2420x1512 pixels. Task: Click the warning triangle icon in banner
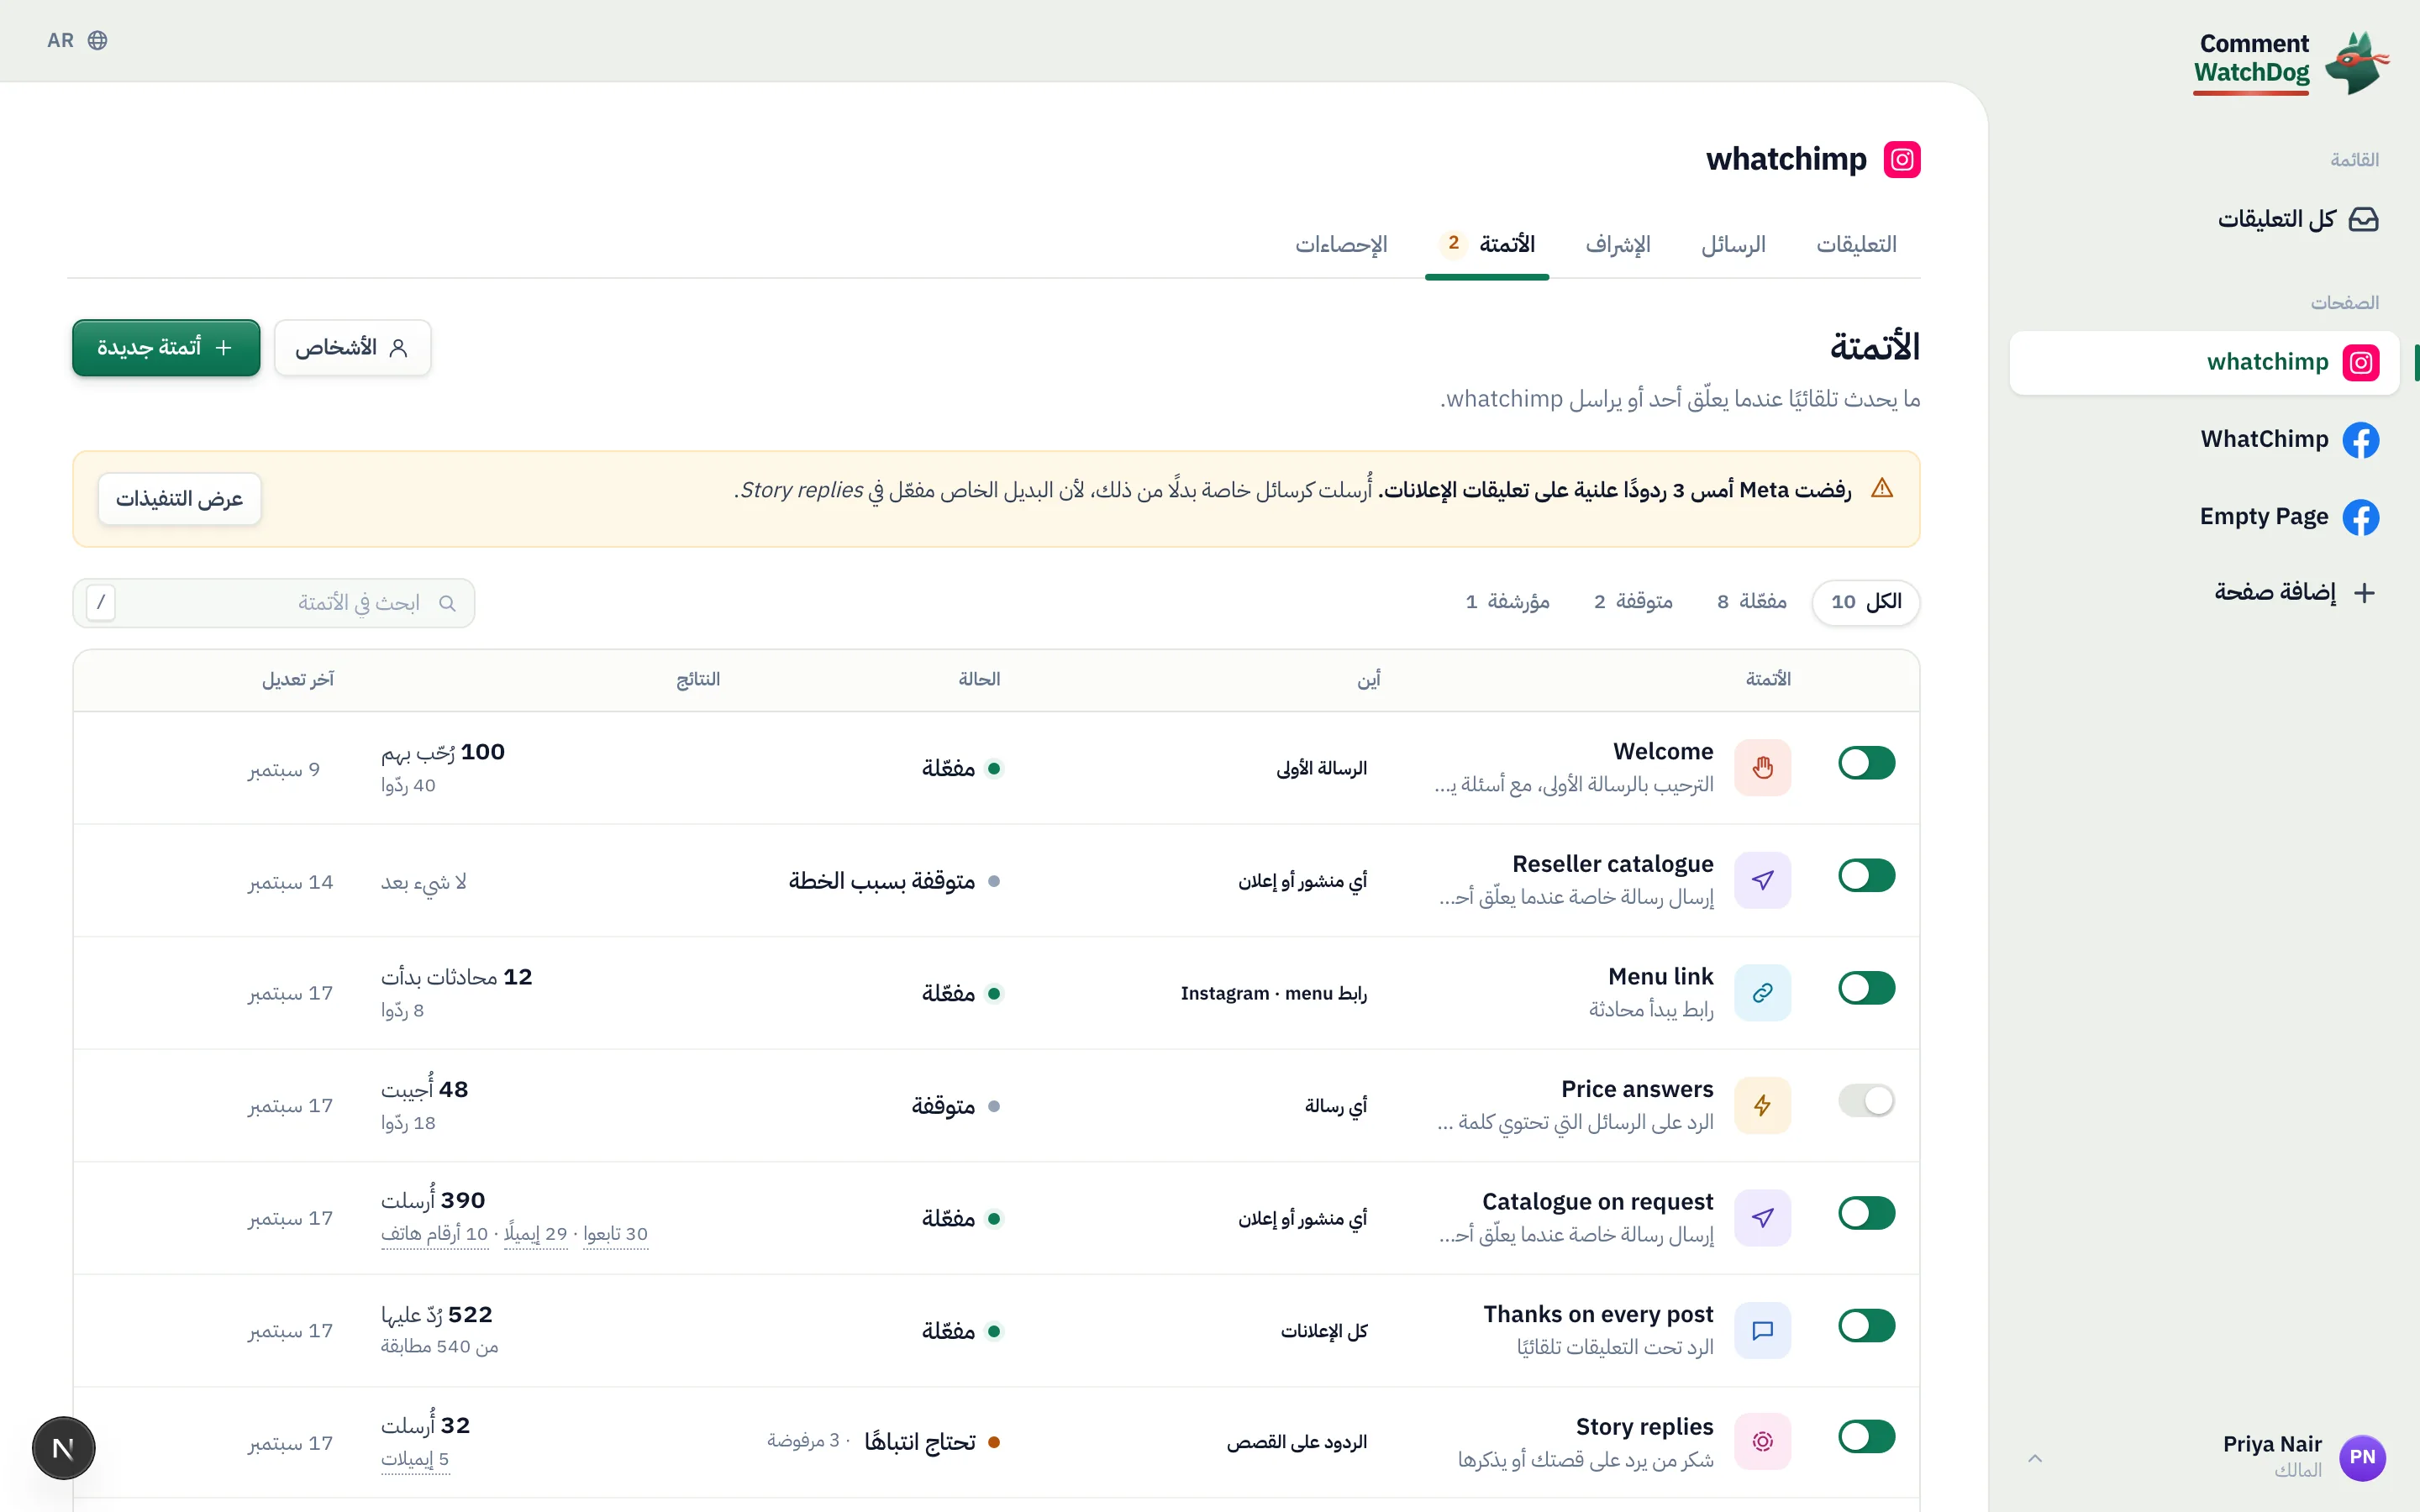point(1882,489)
